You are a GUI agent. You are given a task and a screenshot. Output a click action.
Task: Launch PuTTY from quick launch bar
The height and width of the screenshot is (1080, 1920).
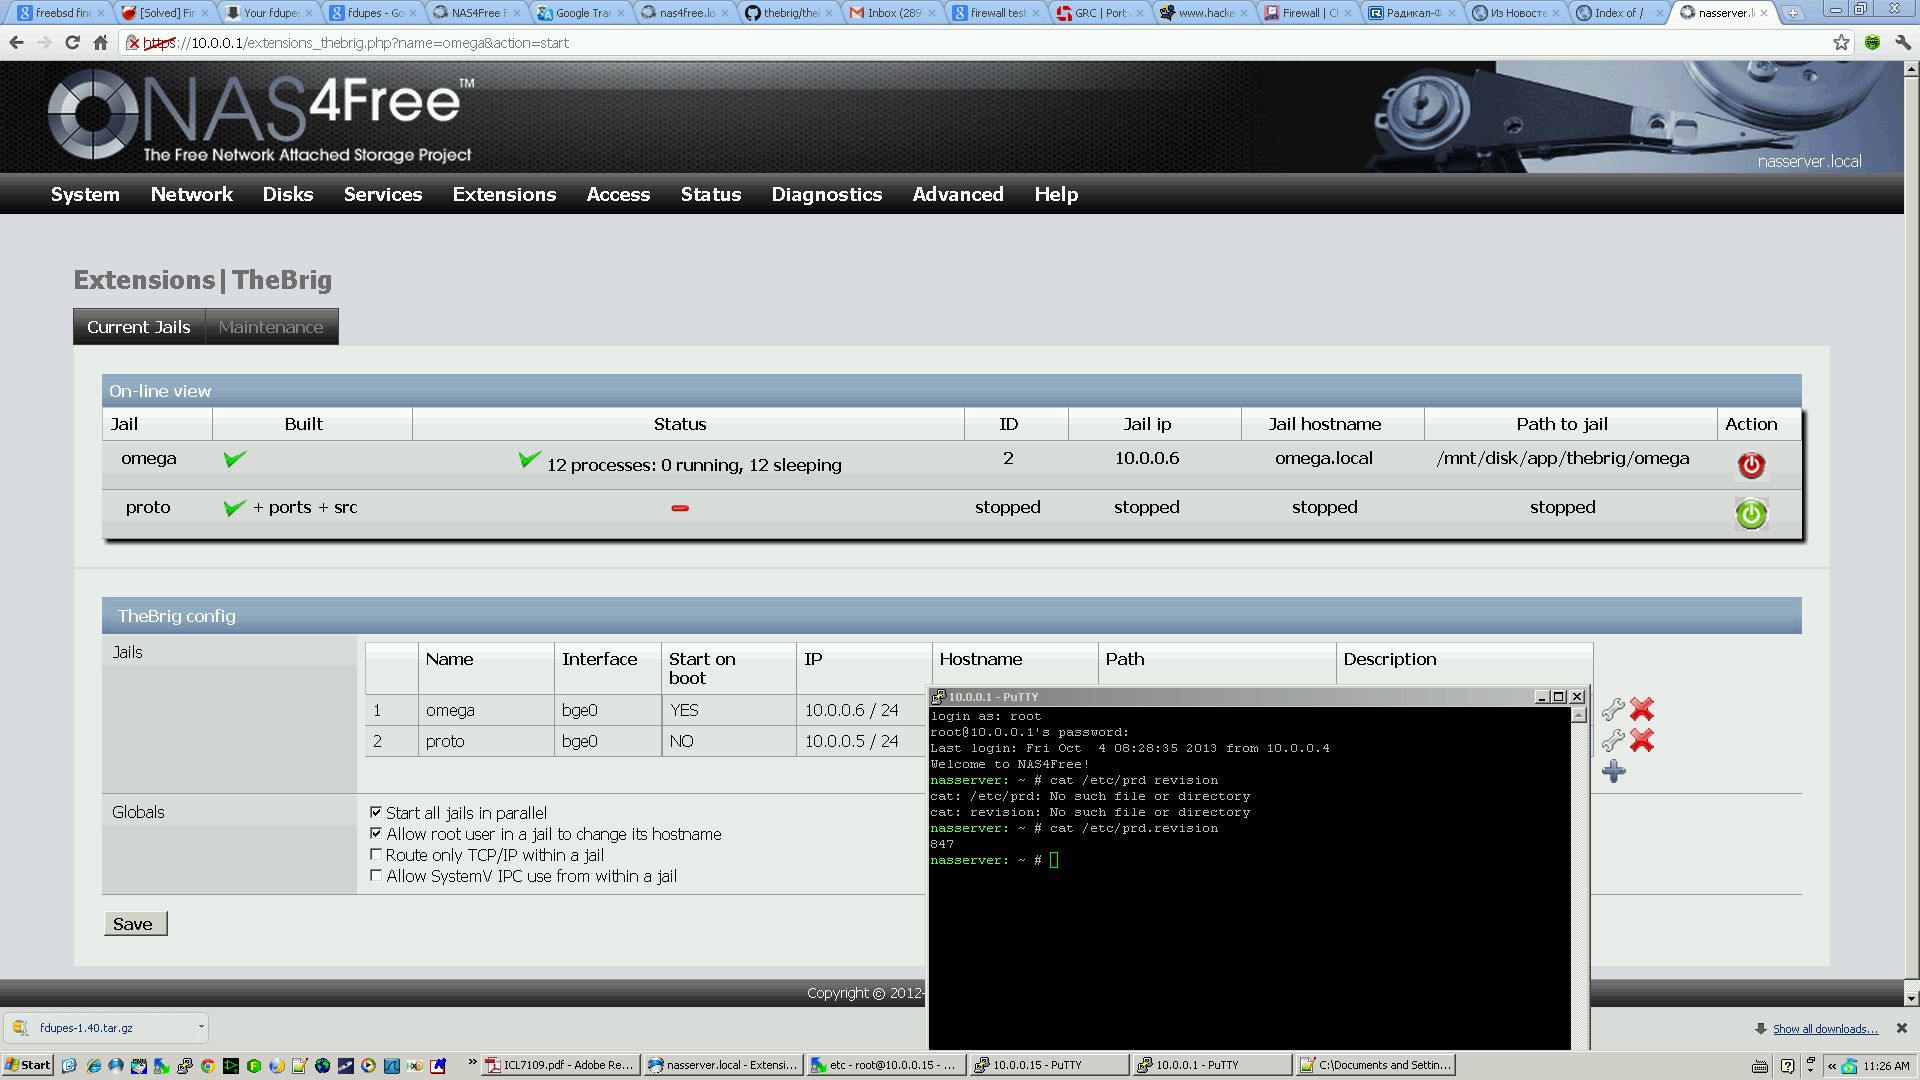click(184, 1066)
